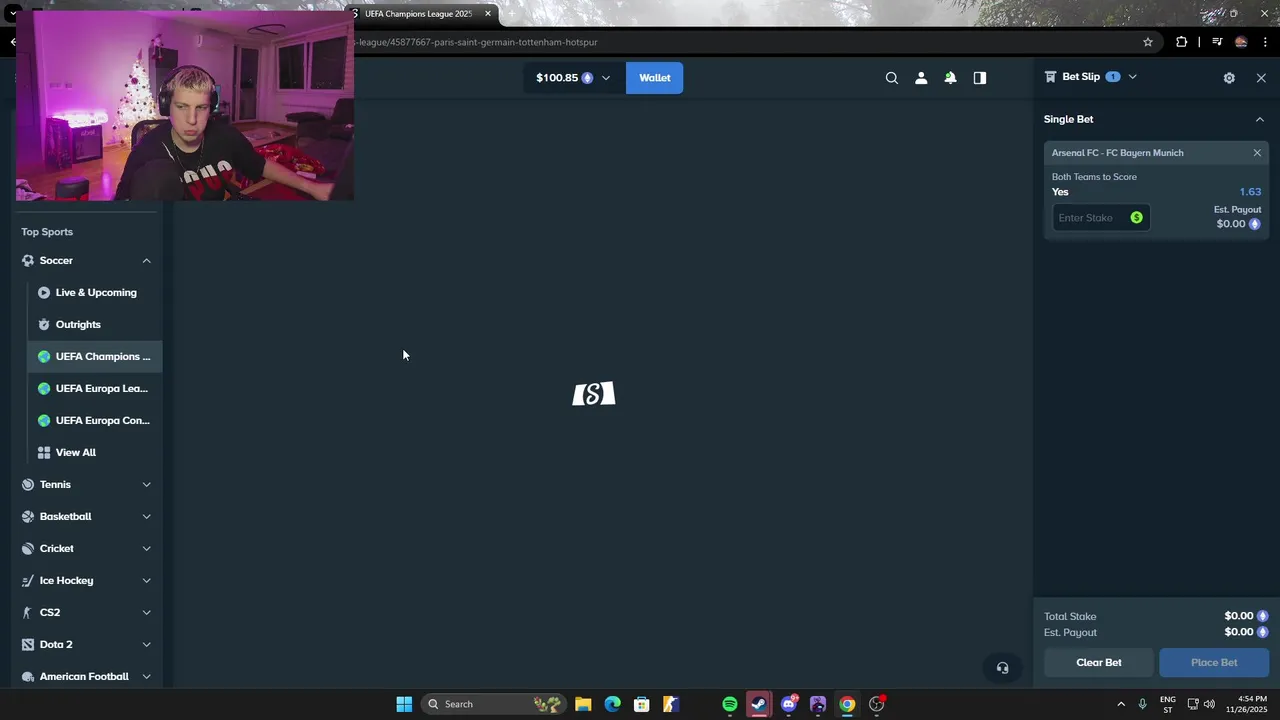Click the Place Bet button
Screen dimensions: 1280x720
coord(1214,663)
